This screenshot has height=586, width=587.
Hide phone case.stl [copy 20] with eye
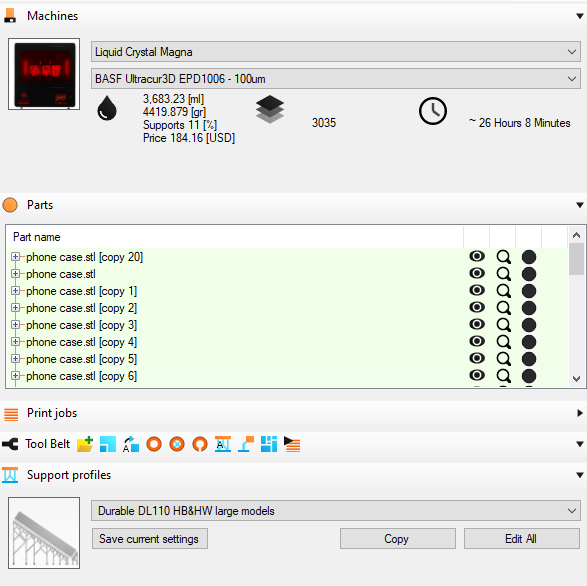click(x=477, y=256)
